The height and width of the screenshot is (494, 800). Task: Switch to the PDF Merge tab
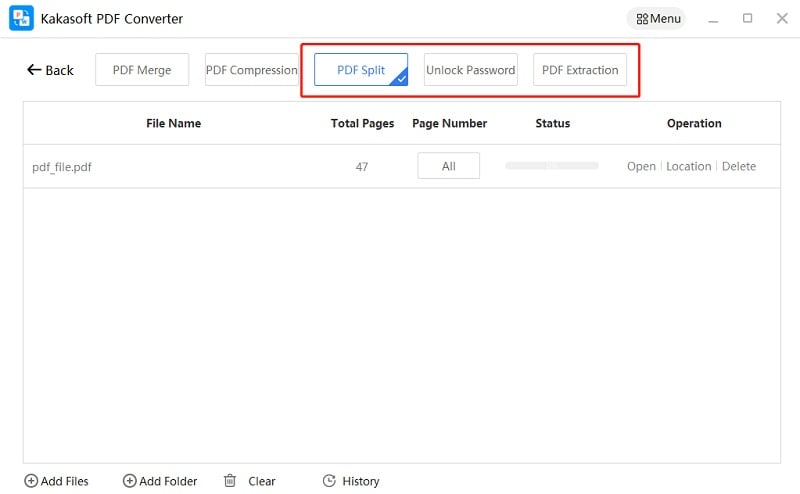pyautogui.click(x=142, y=70)
